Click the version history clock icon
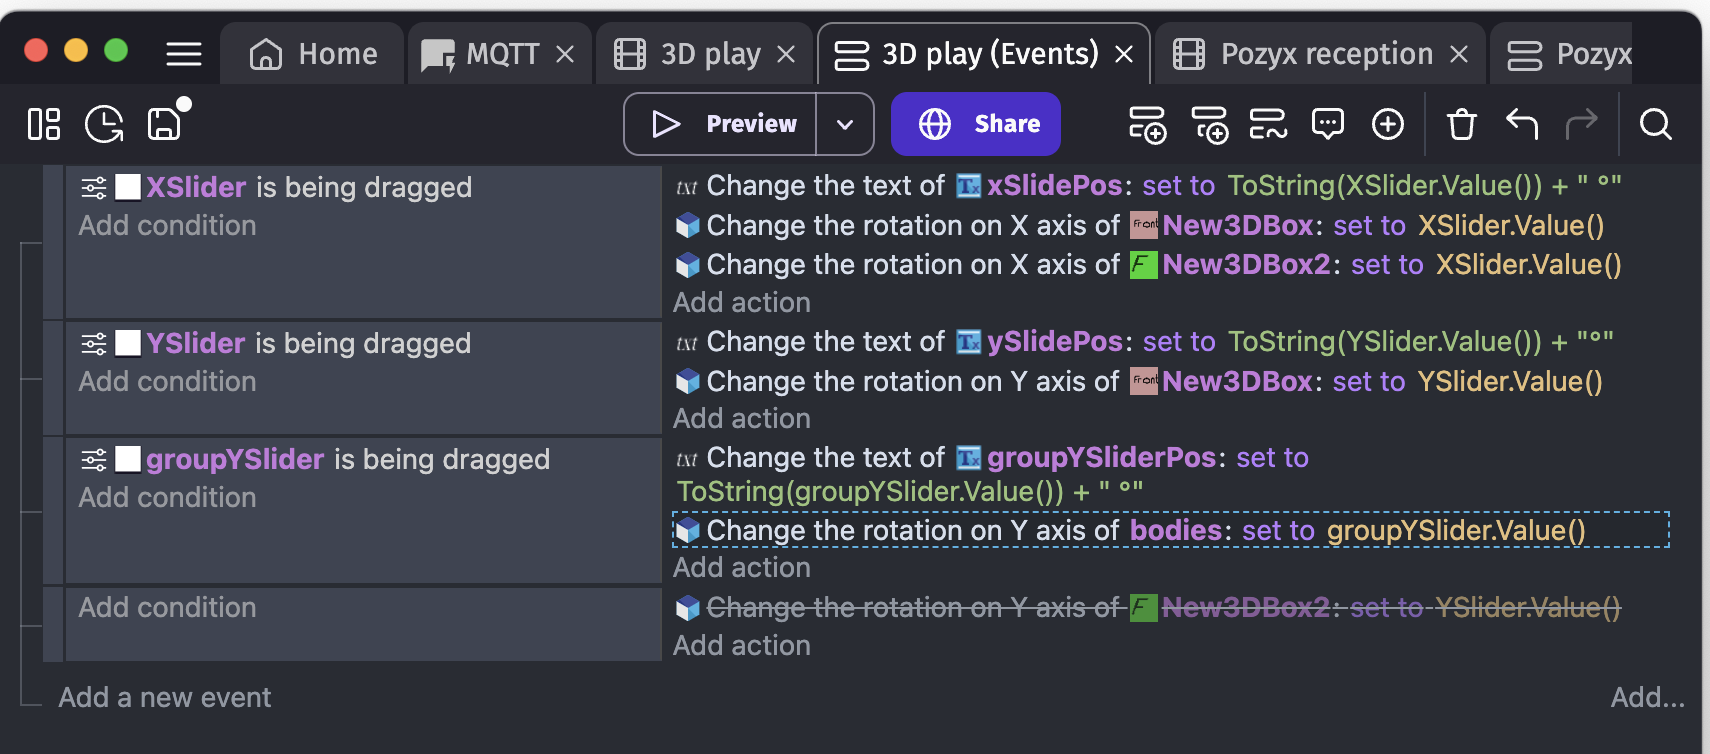This screenshot has width=1710, height=754. pos(104,124)
